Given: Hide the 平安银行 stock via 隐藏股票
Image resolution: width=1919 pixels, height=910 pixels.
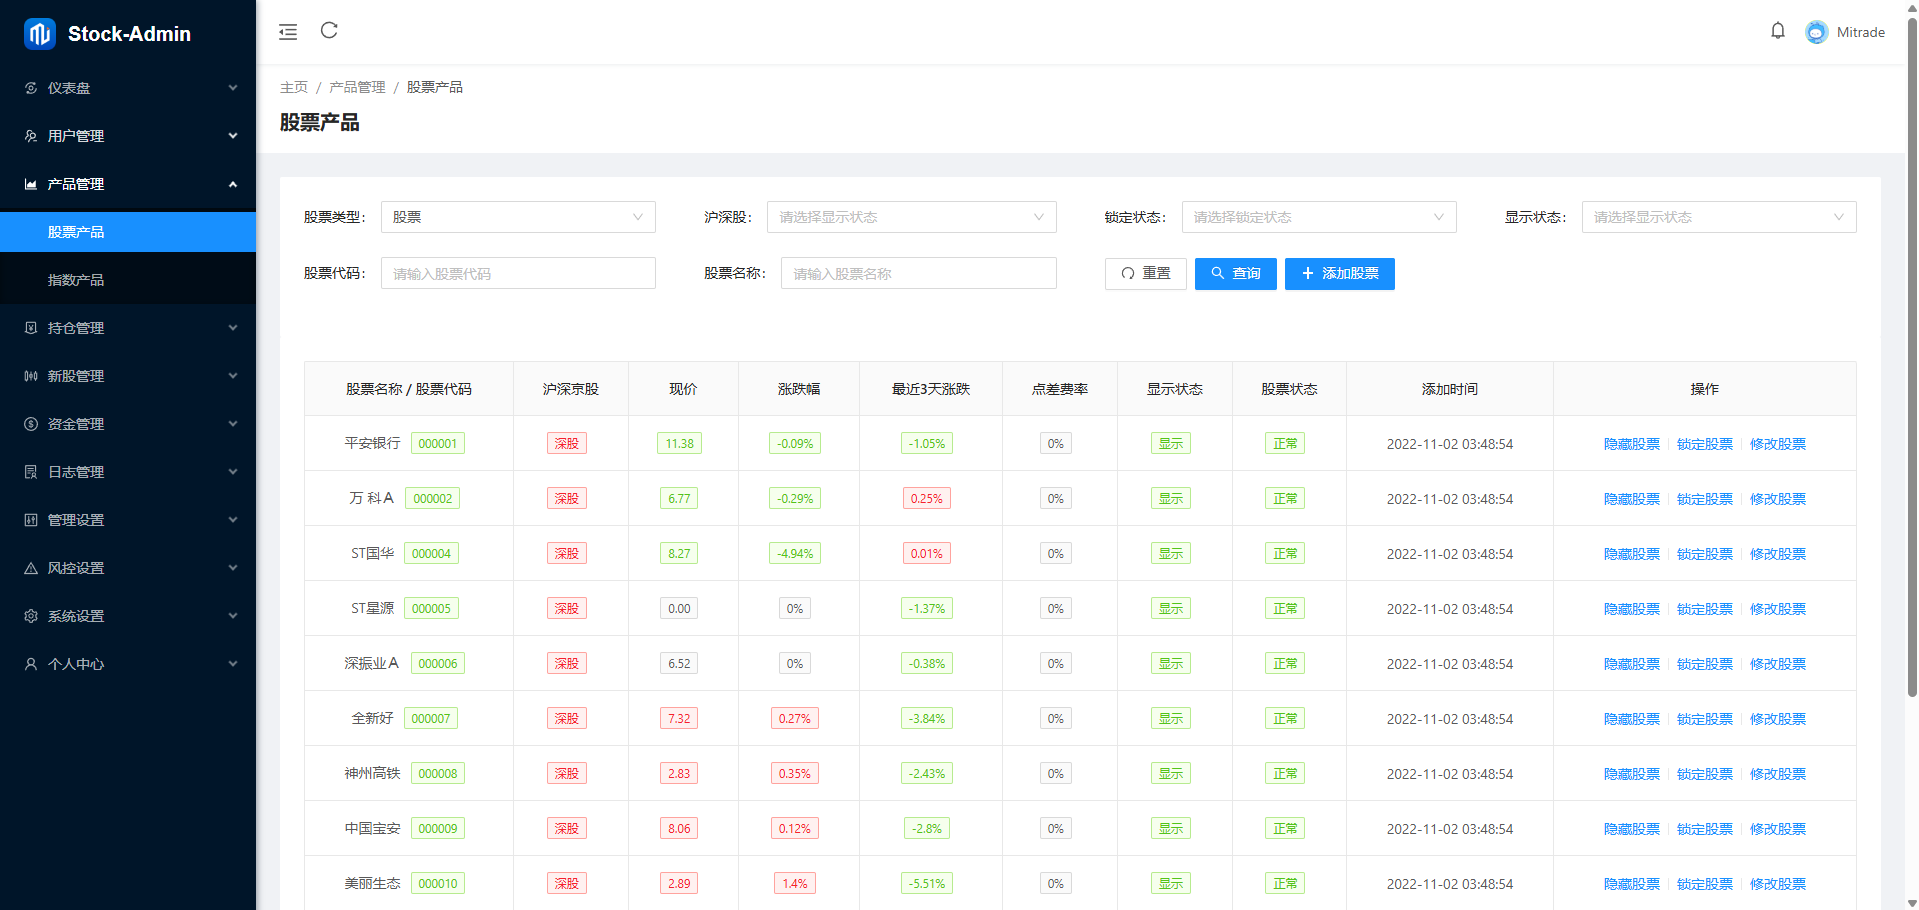Looking at the screenshot, I should 1631,444.
